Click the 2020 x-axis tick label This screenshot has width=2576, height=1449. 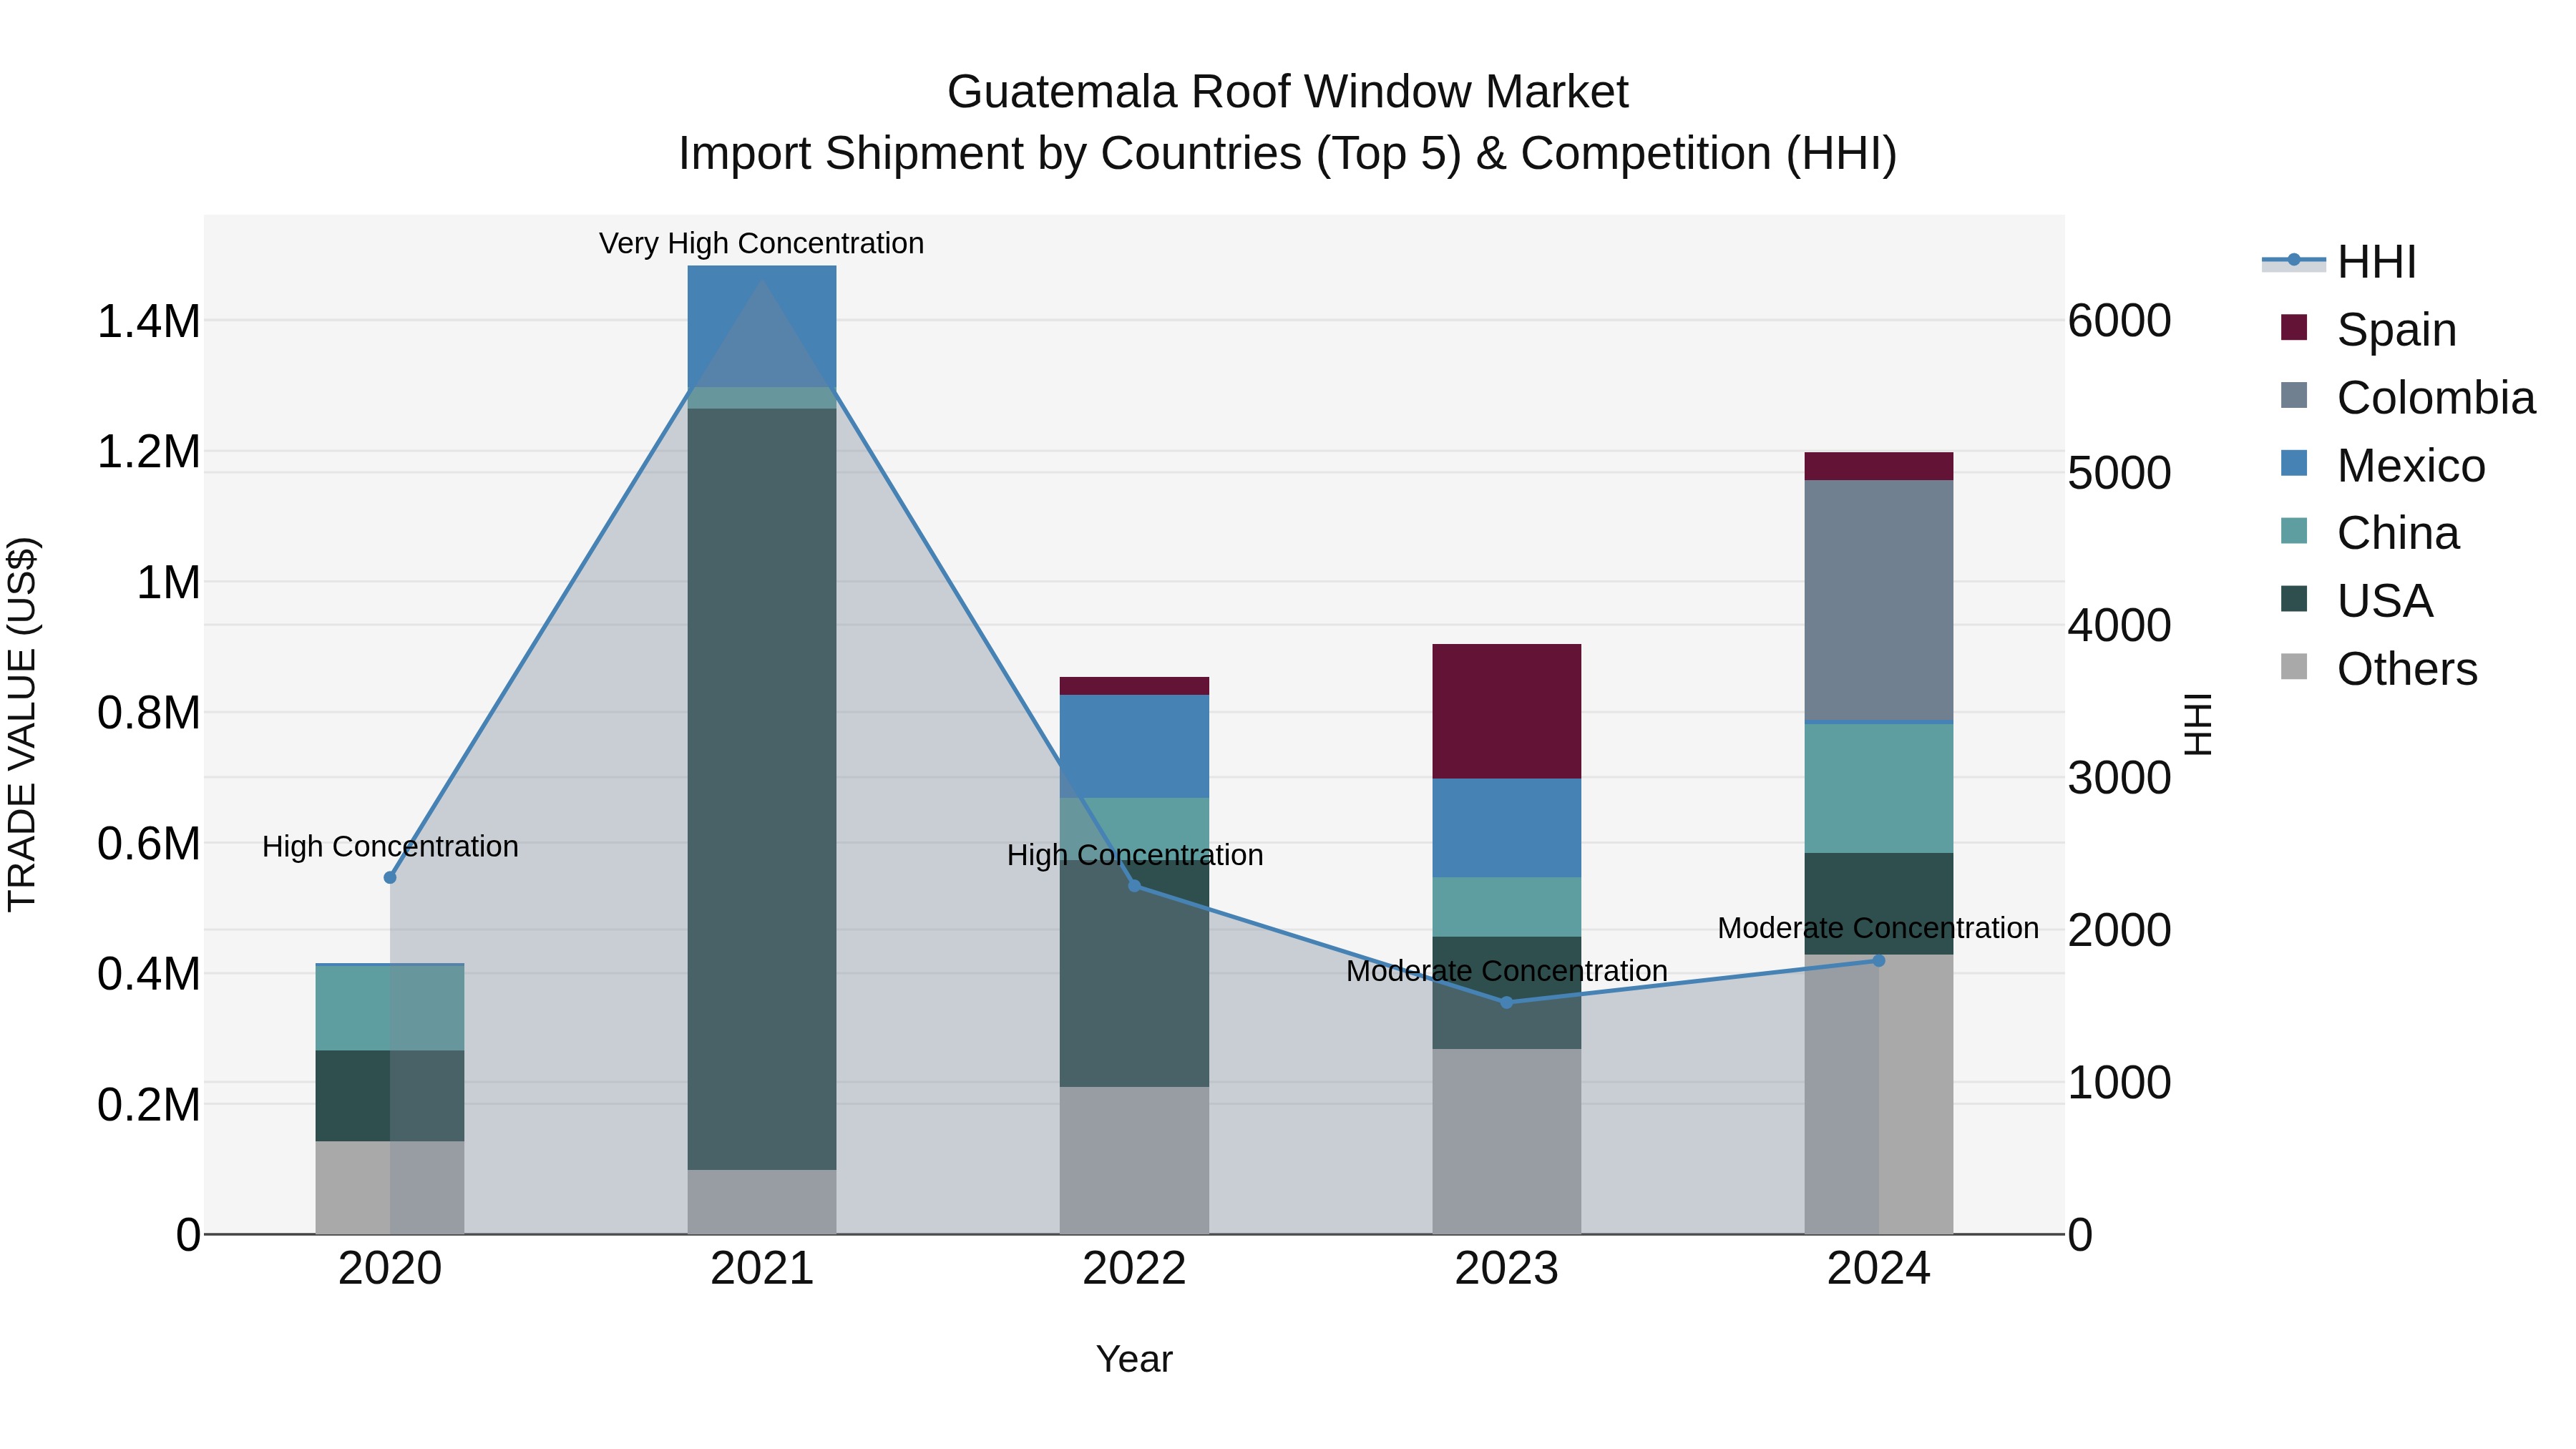(x=390, y=1269)
